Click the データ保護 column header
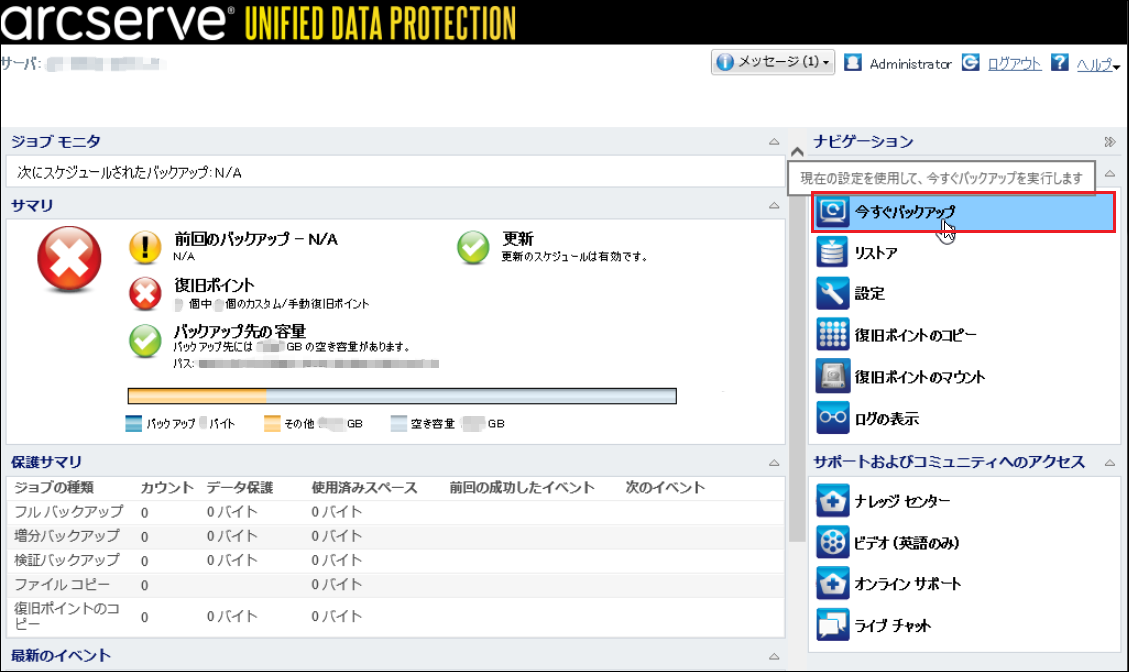The image size is (1129, 672). coord(240,488)
